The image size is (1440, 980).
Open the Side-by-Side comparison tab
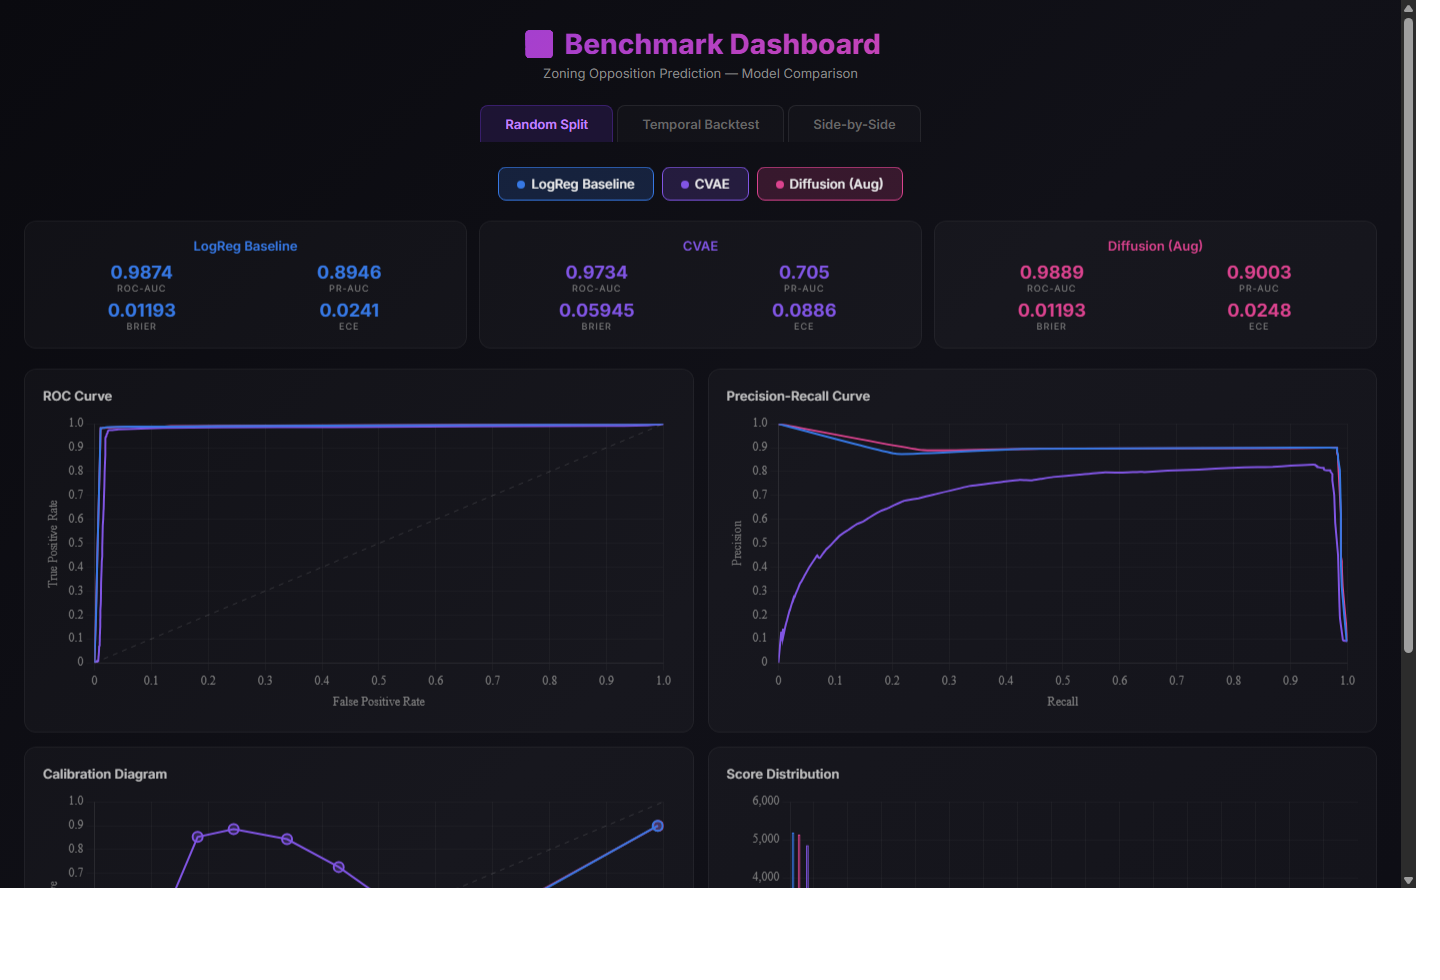[854, 123]
